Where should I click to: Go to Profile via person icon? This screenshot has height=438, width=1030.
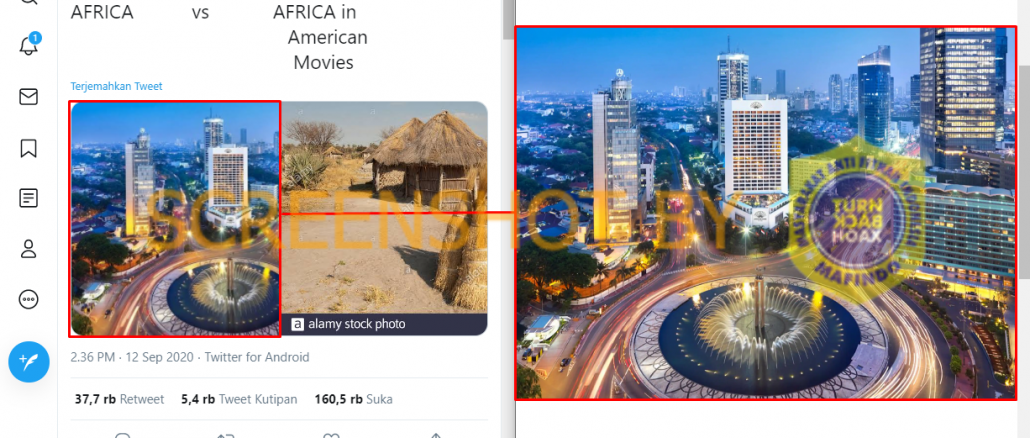point(28,249)
